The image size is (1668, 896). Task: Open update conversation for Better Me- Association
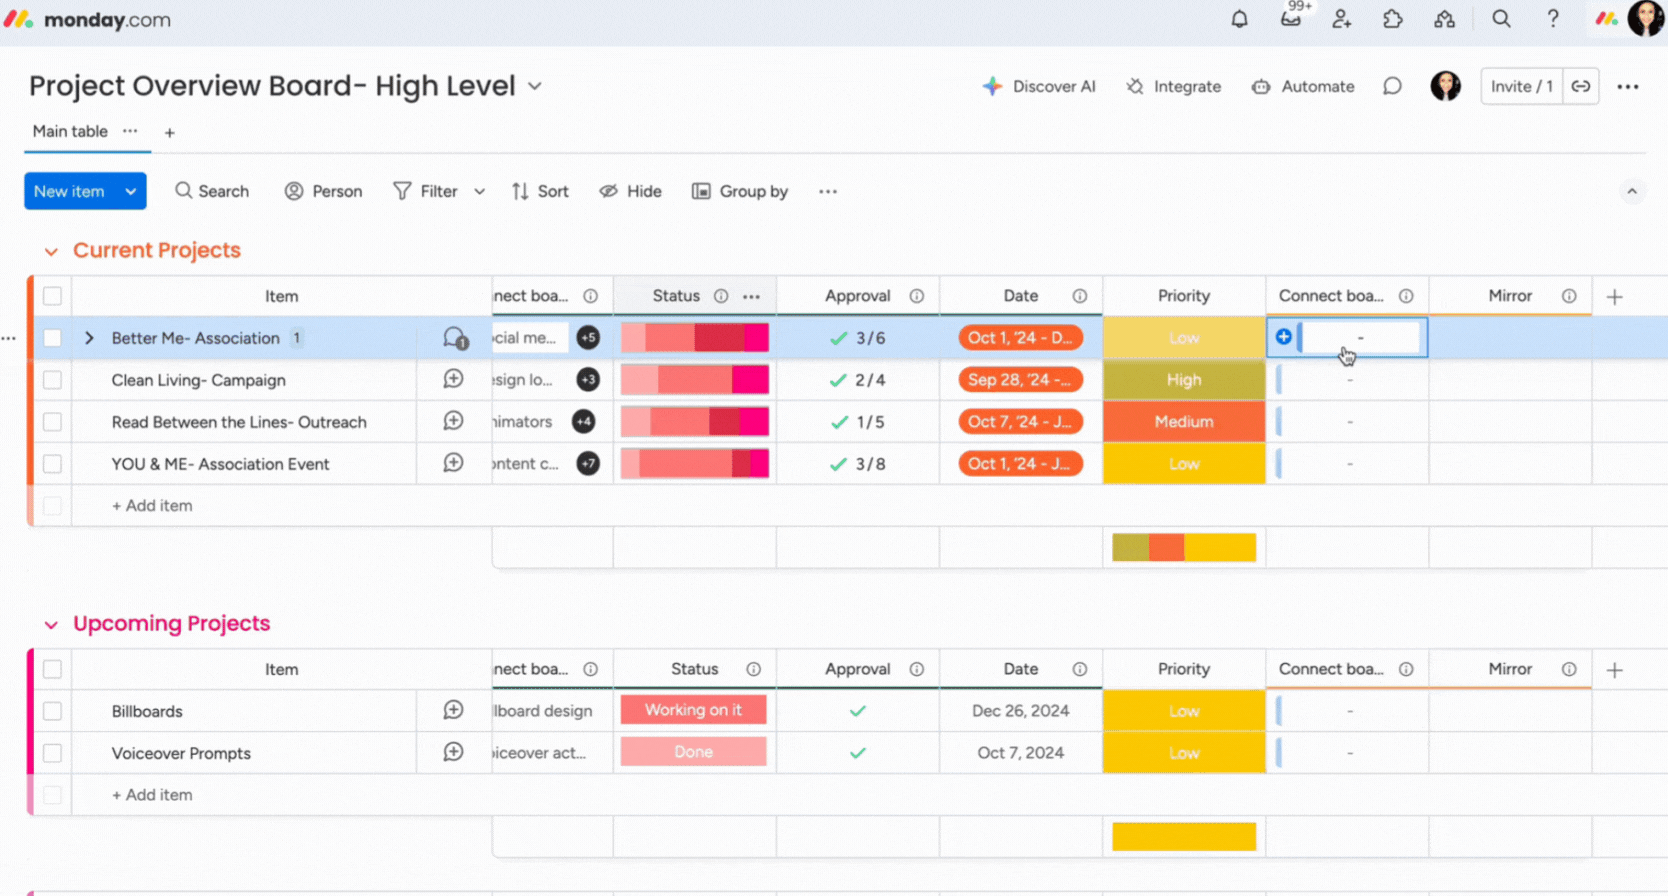pos(455,338)
